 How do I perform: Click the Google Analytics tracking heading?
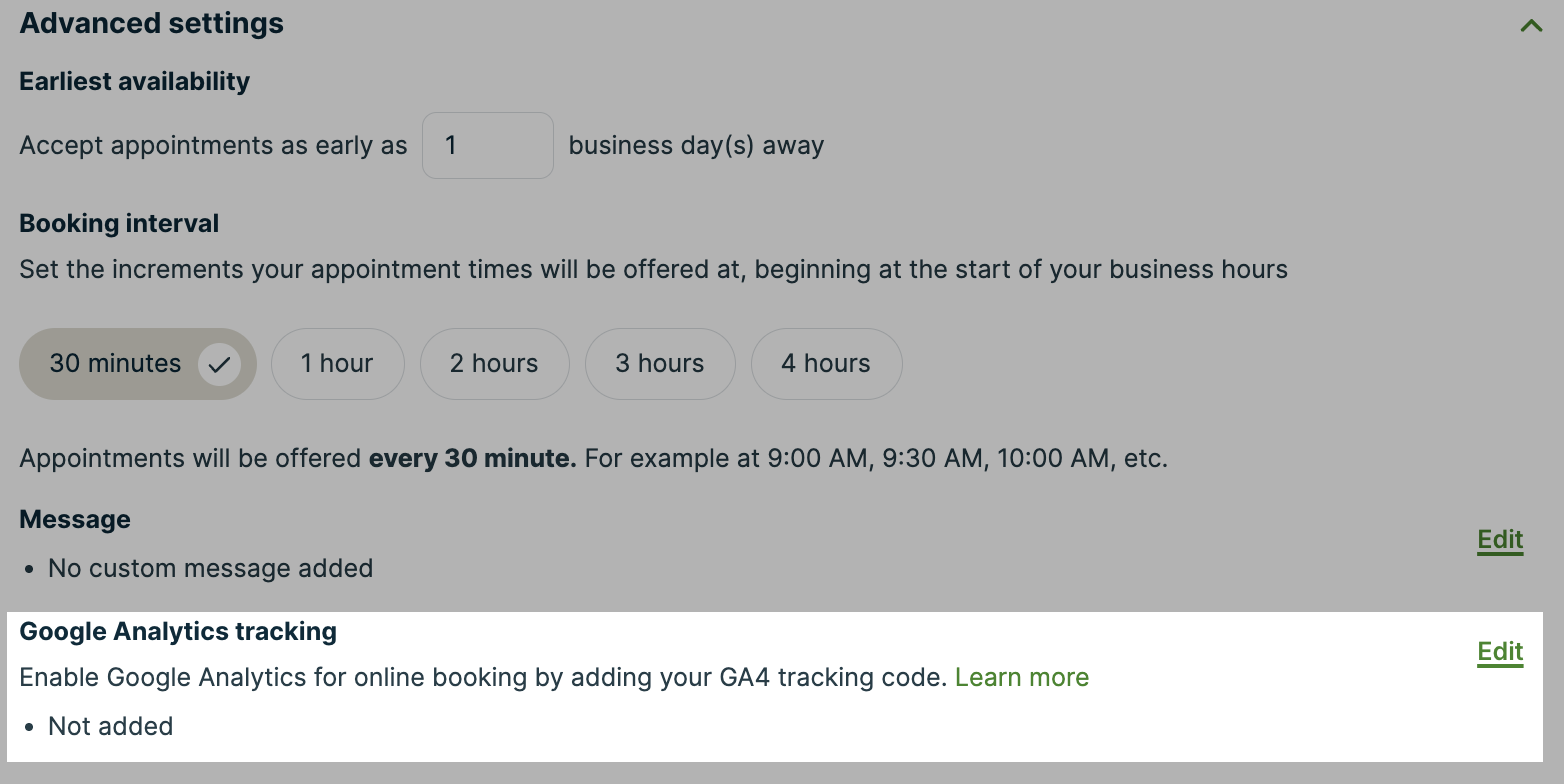[x=178, y=632]
